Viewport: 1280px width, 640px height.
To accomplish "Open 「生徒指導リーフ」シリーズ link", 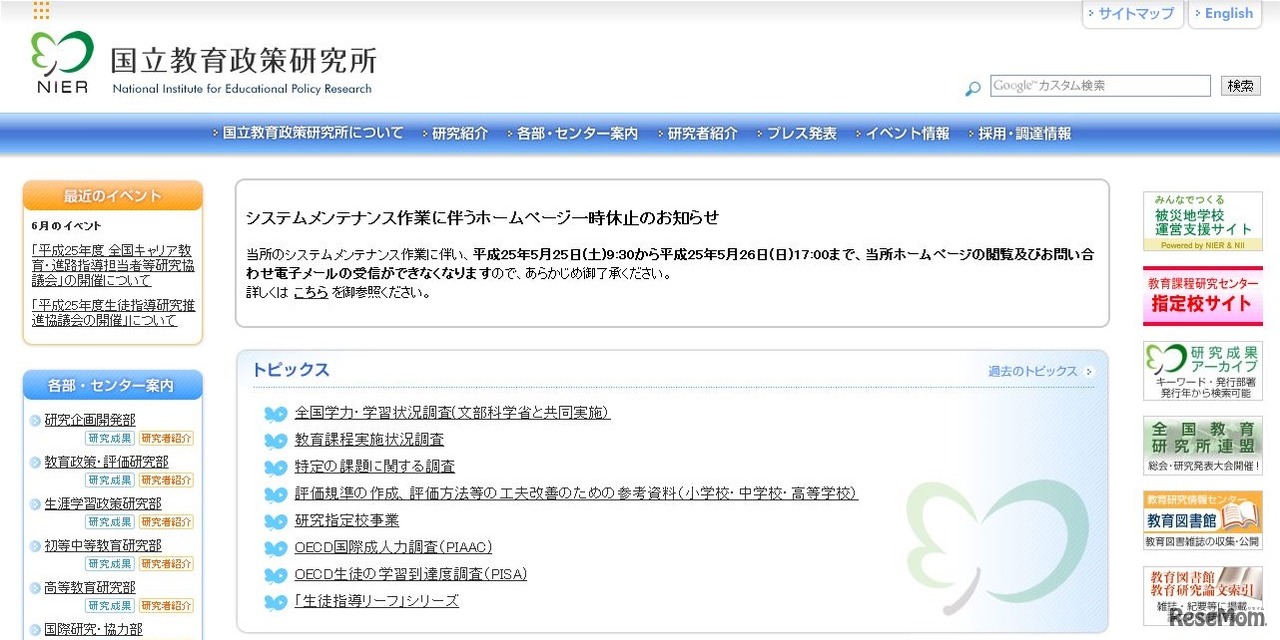I will pos(376,601).
